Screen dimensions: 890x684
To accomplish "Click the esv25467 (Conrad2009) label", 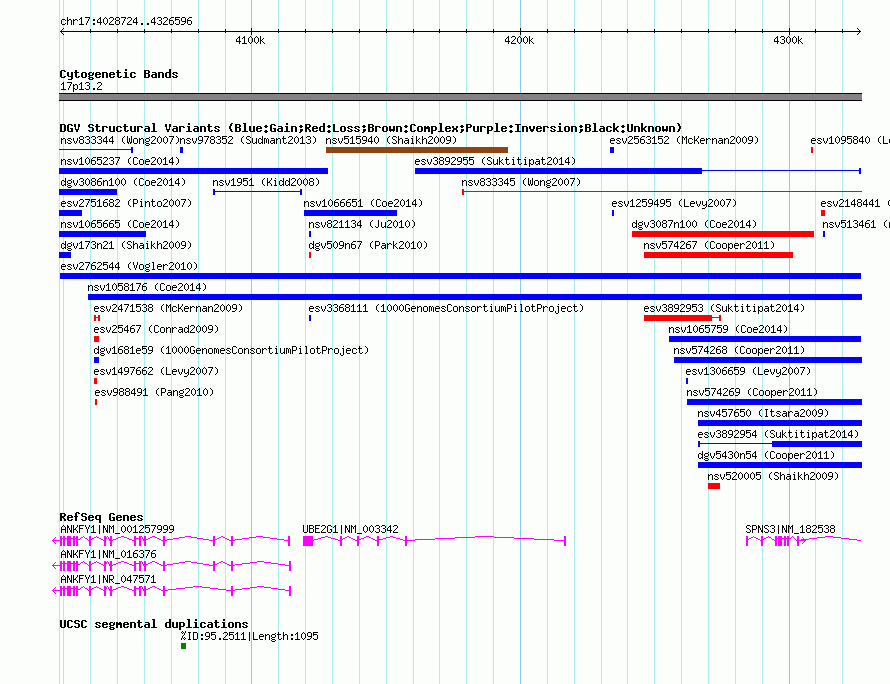I will coord(156,329).
